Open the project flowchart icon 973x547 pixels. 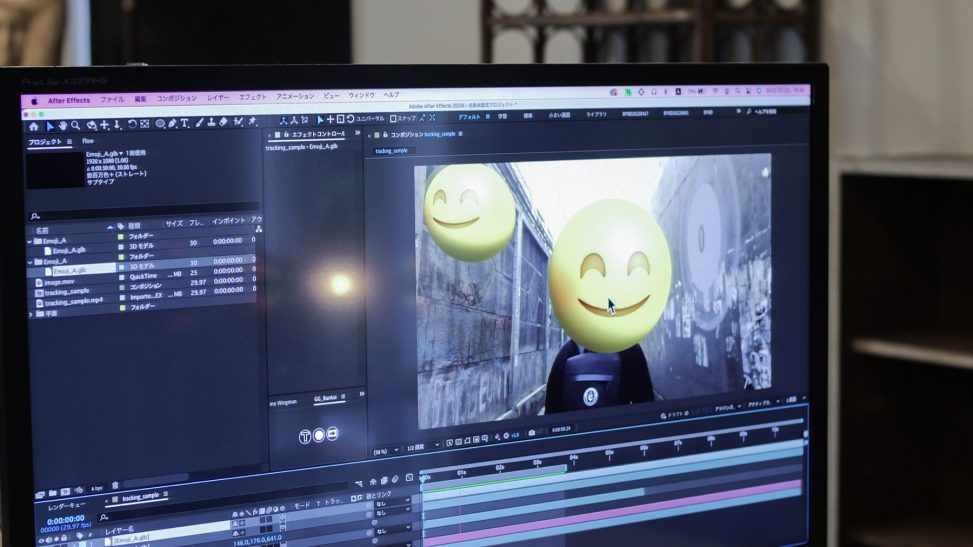click(259, 230)
